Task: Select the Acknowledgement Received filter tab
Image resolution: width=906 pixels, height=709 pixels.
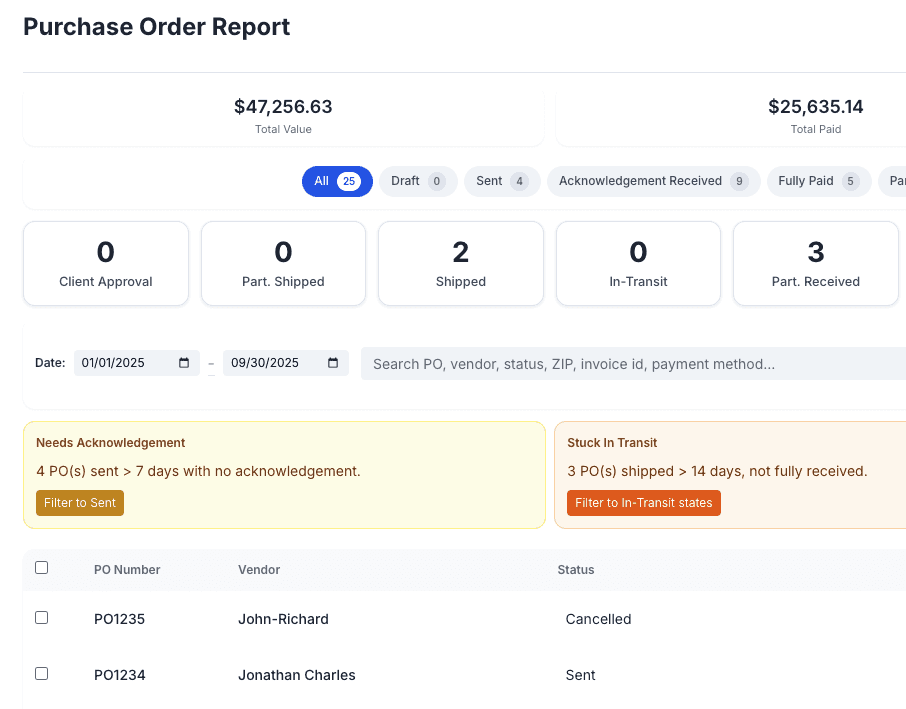Action: click(x=653, y=181)
